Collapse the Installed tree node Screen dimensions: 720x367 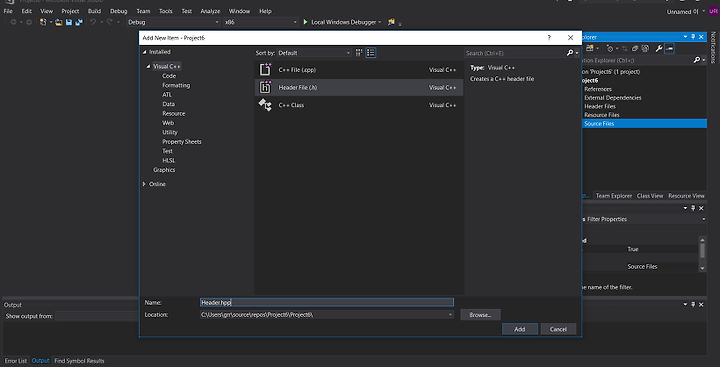(145, 52)
